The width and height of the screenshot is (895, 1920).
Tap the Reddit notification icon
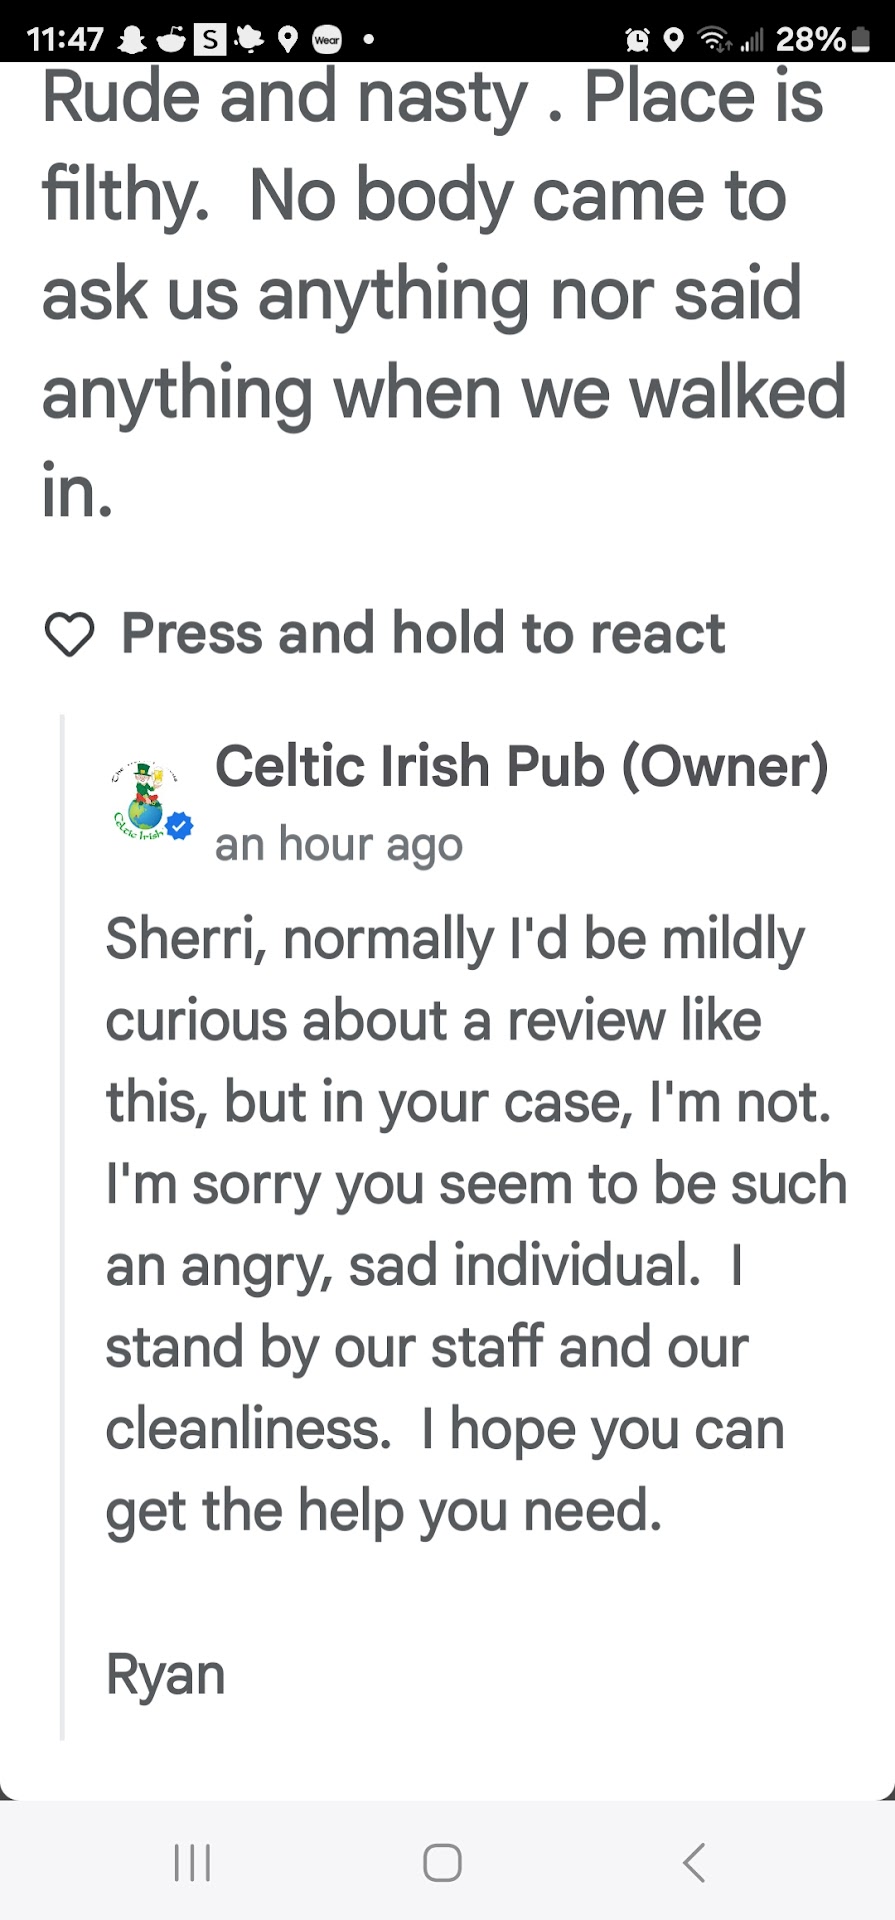coord(171,39)
